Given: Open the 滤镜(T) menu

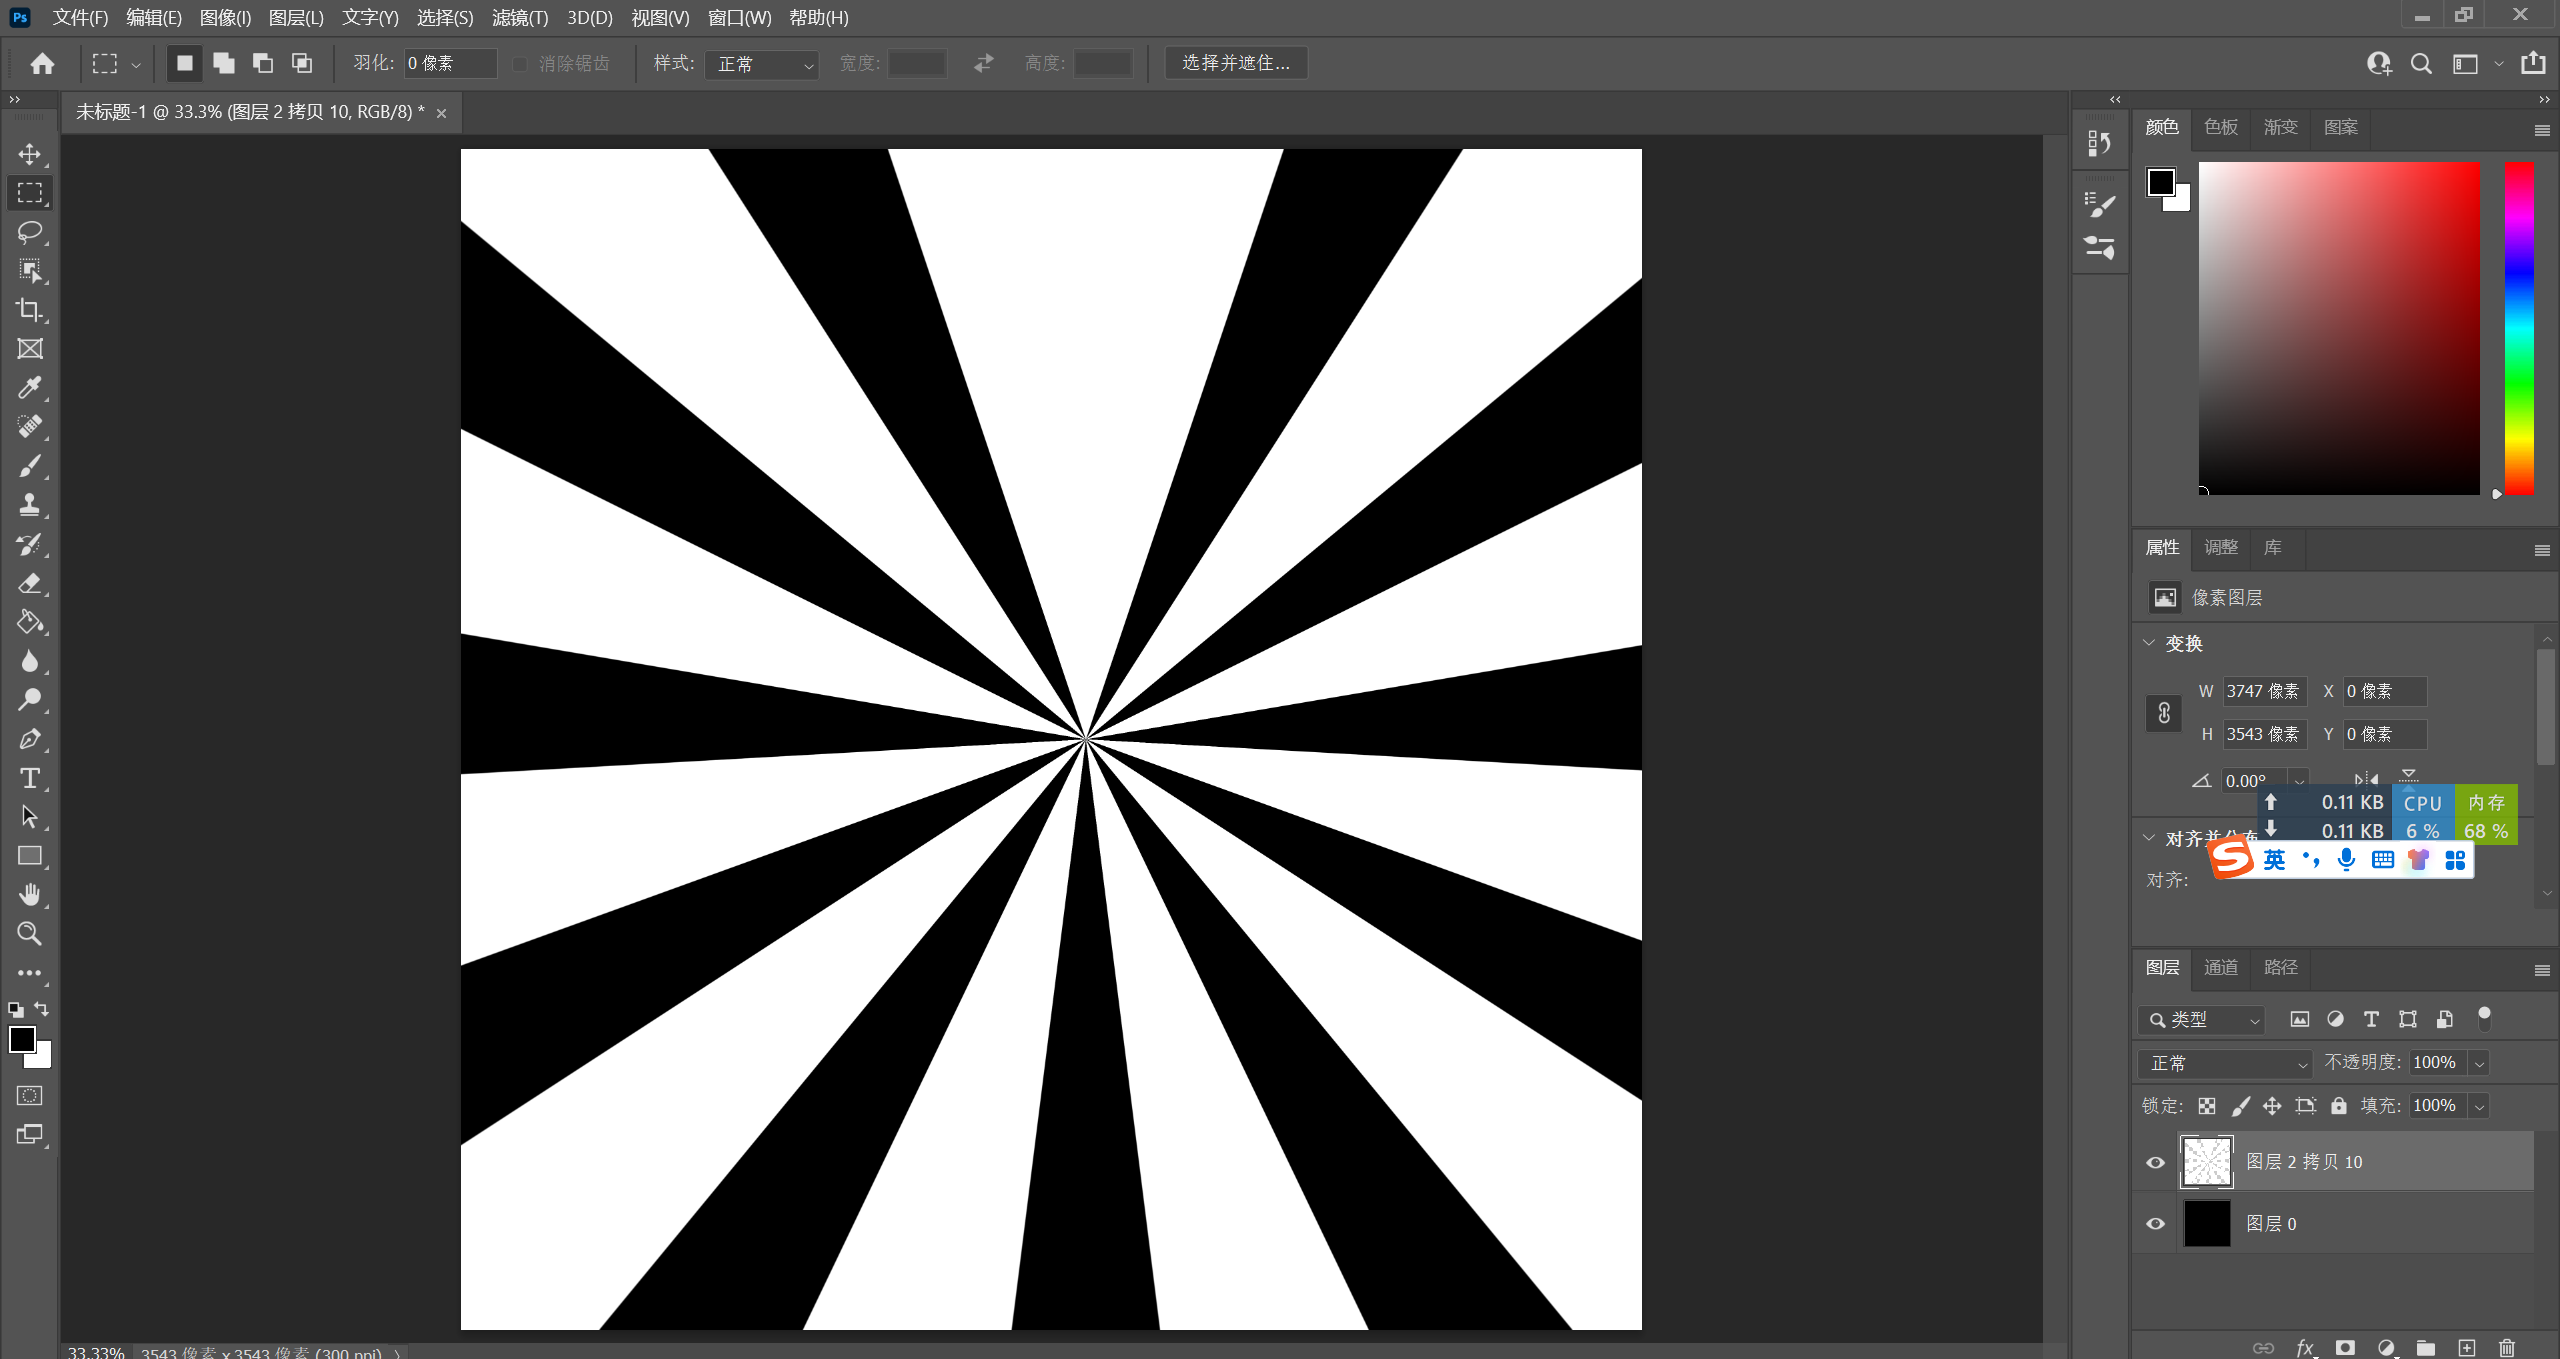Looking at the screenshot, I should click(520, 17).
